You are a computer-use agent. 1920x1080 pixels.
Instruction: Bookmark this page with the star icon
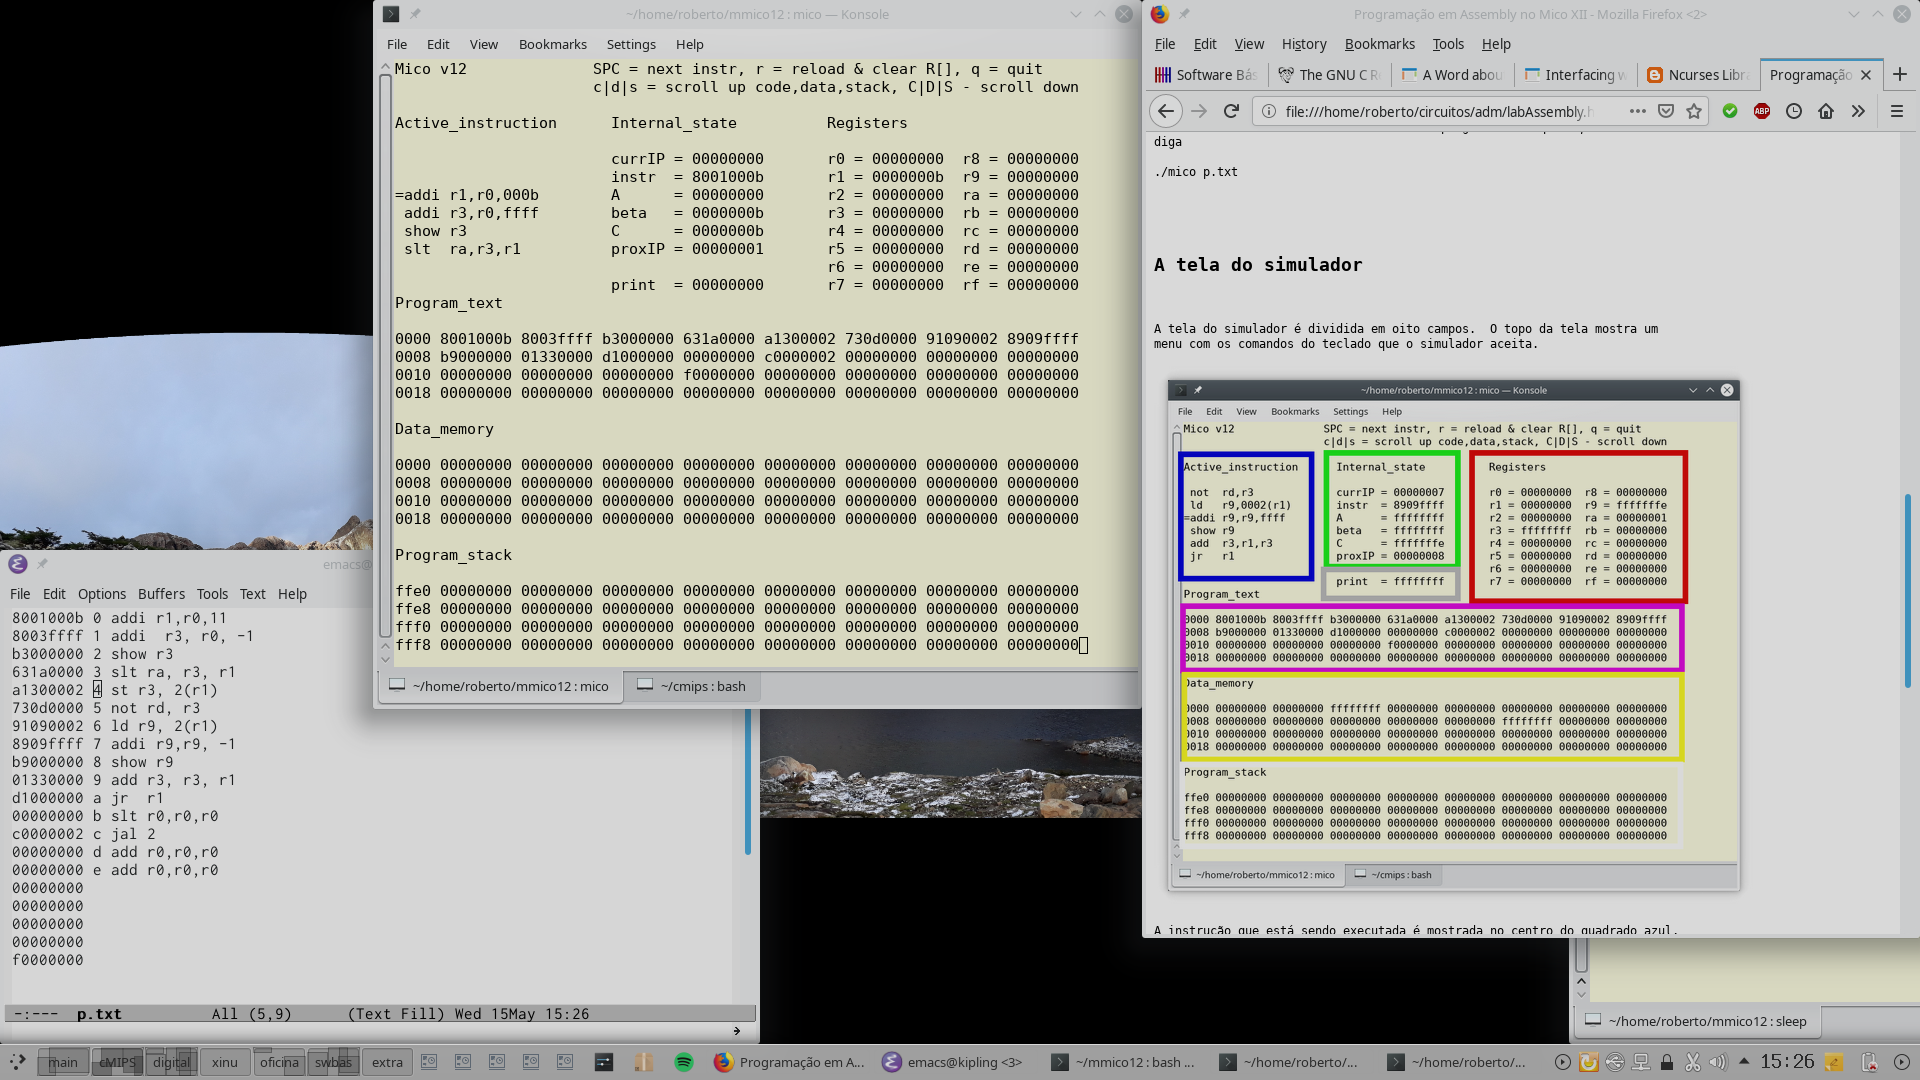coord(1694,111)
